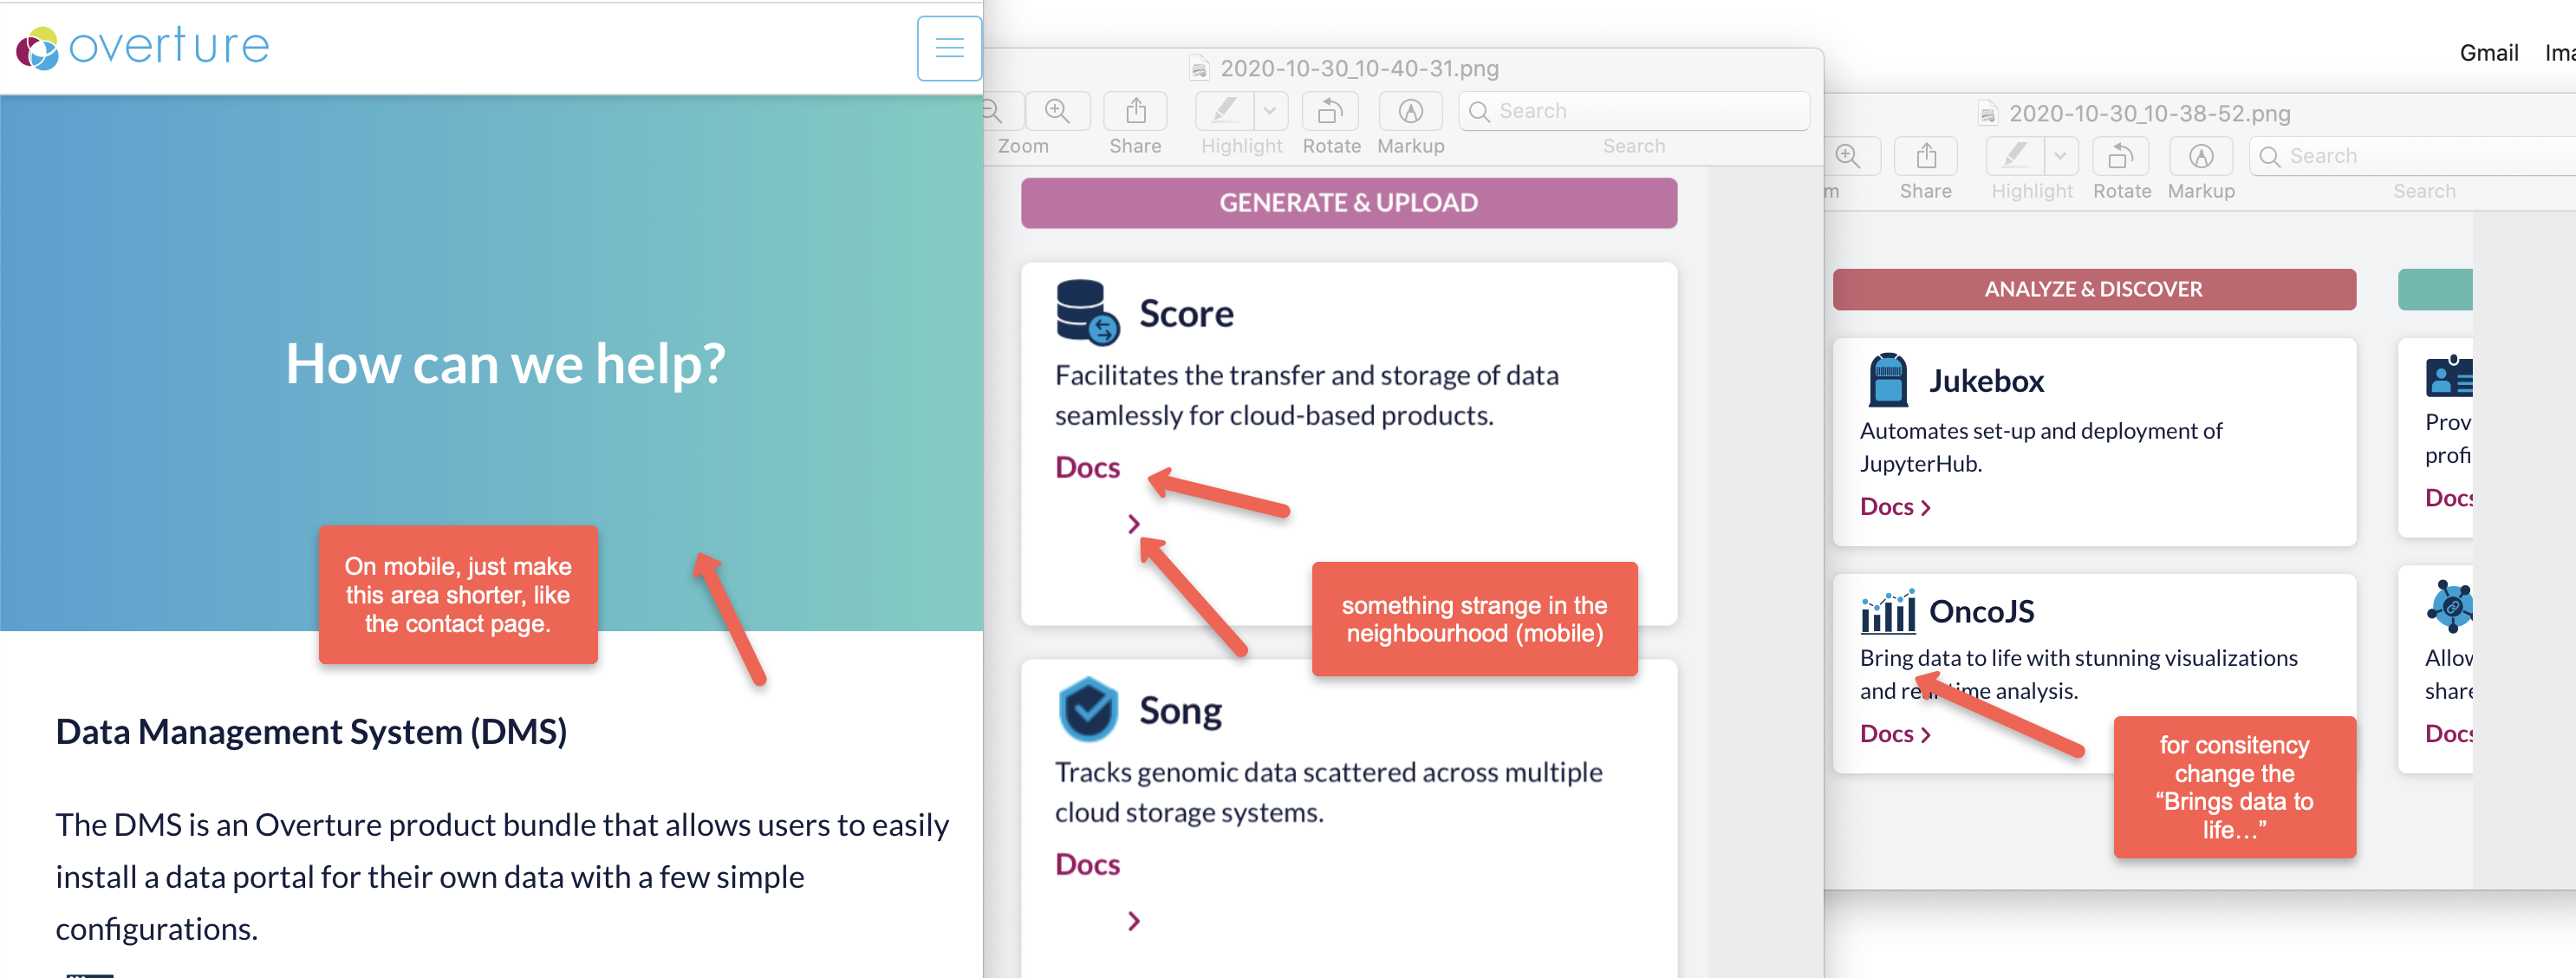2576x978 pixels.
Task: Focus Search field in 10-40-31 Preview window
Action: point(1634,111)
